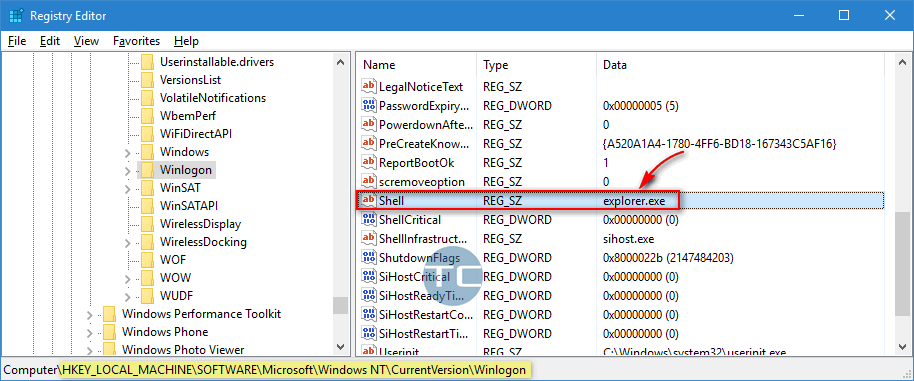Click the tree pane scroll up arrow
This screenshot has height=381, width=914.
(340, 61)
